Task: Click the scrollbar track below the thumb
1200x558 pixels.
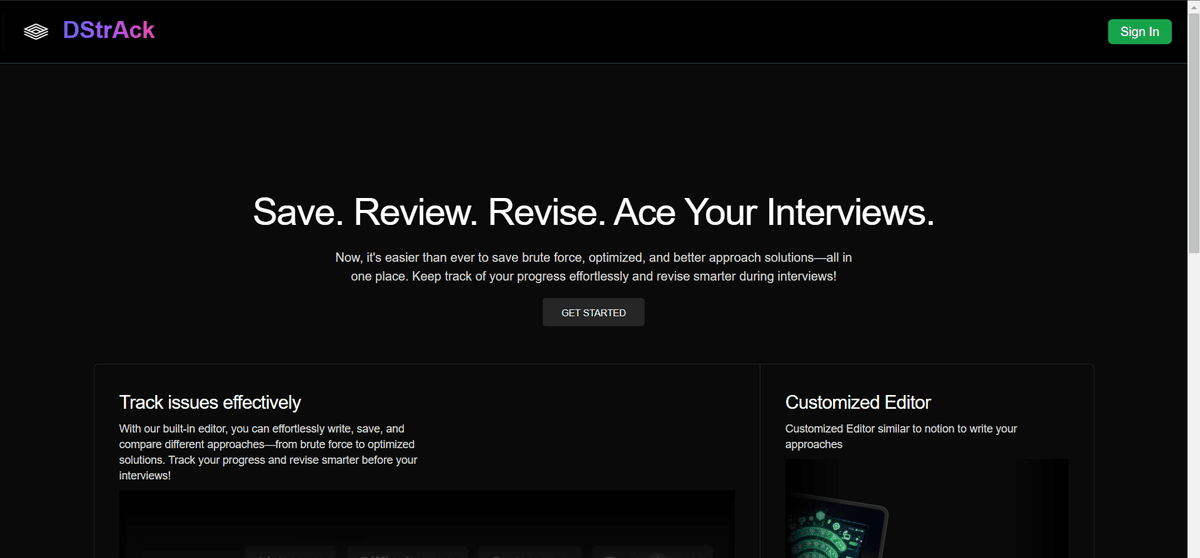Action: (x=1192, y=400)
